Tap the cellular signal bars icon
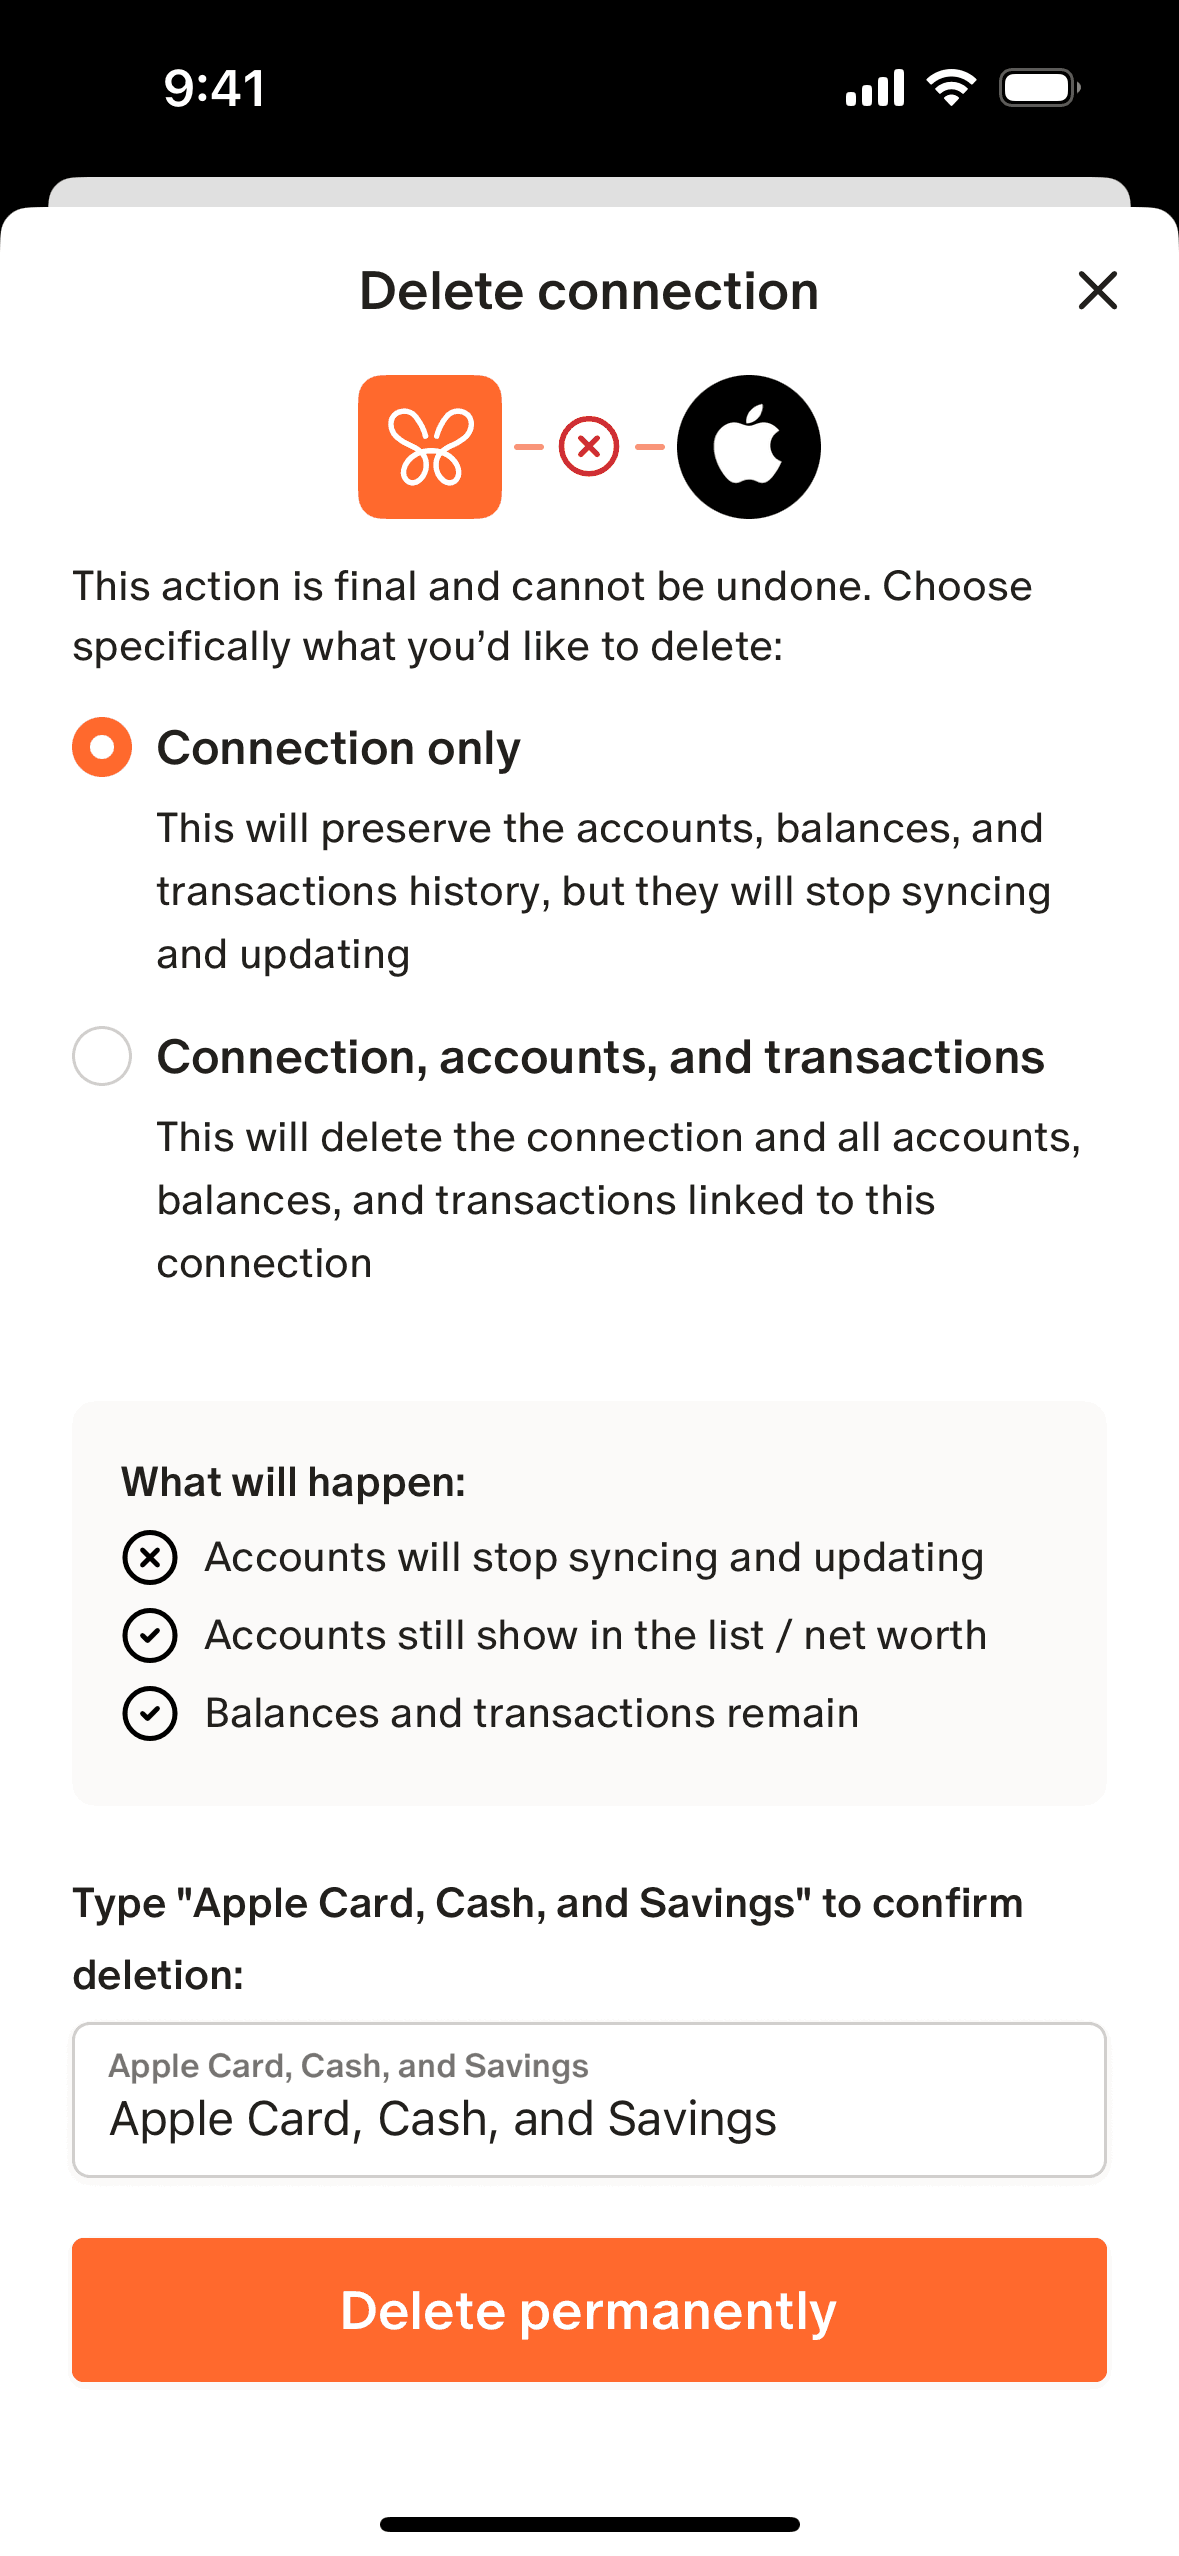 click(875, 88)
